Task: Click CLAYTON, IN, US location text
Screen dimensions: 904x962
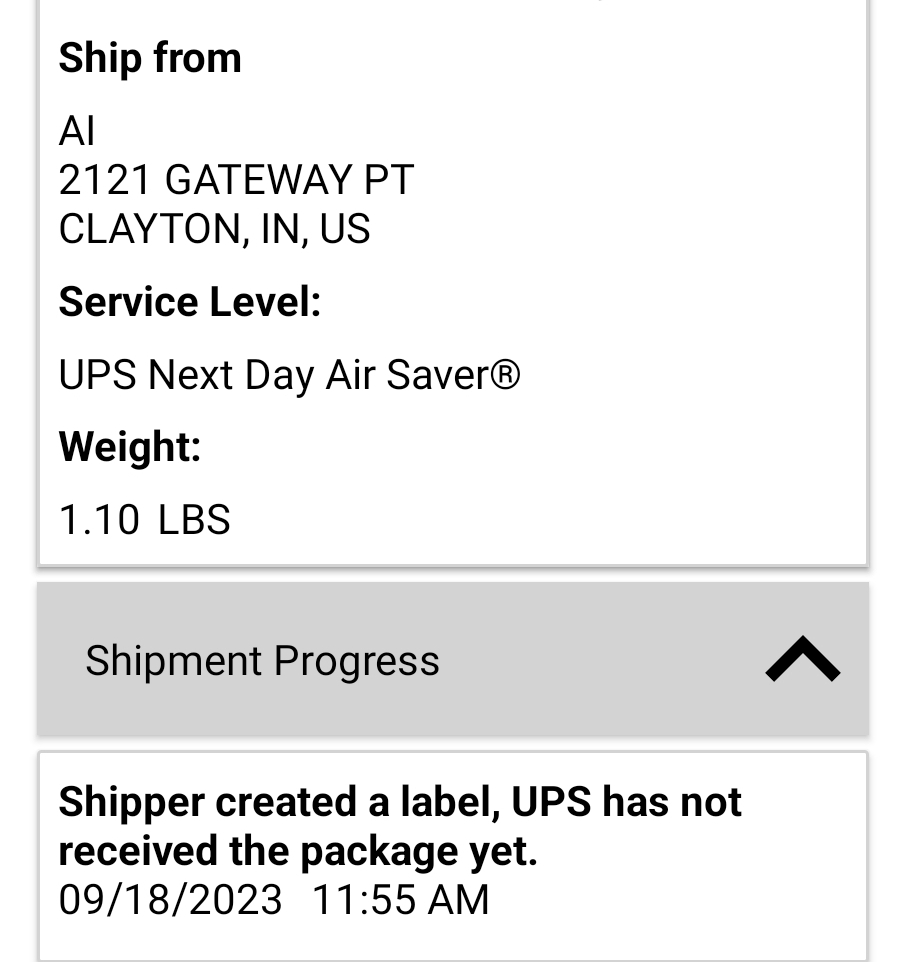Action: pos(214,229)
